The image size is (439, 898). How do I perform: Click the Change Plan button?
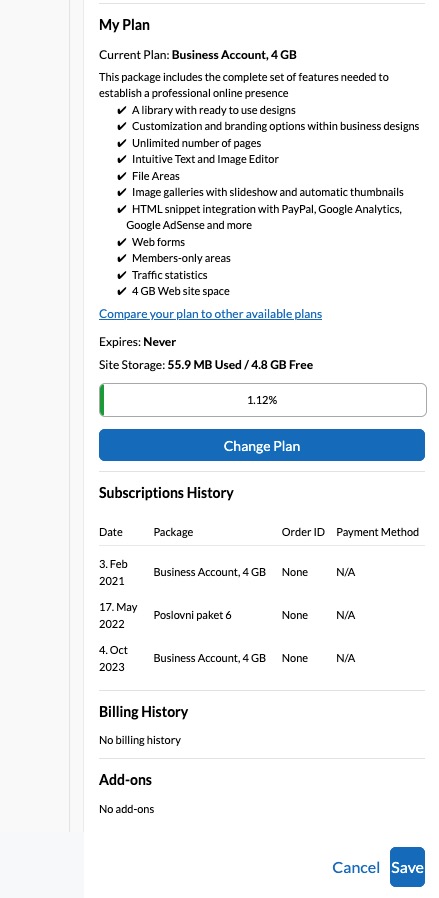click(x=262, y=446)
